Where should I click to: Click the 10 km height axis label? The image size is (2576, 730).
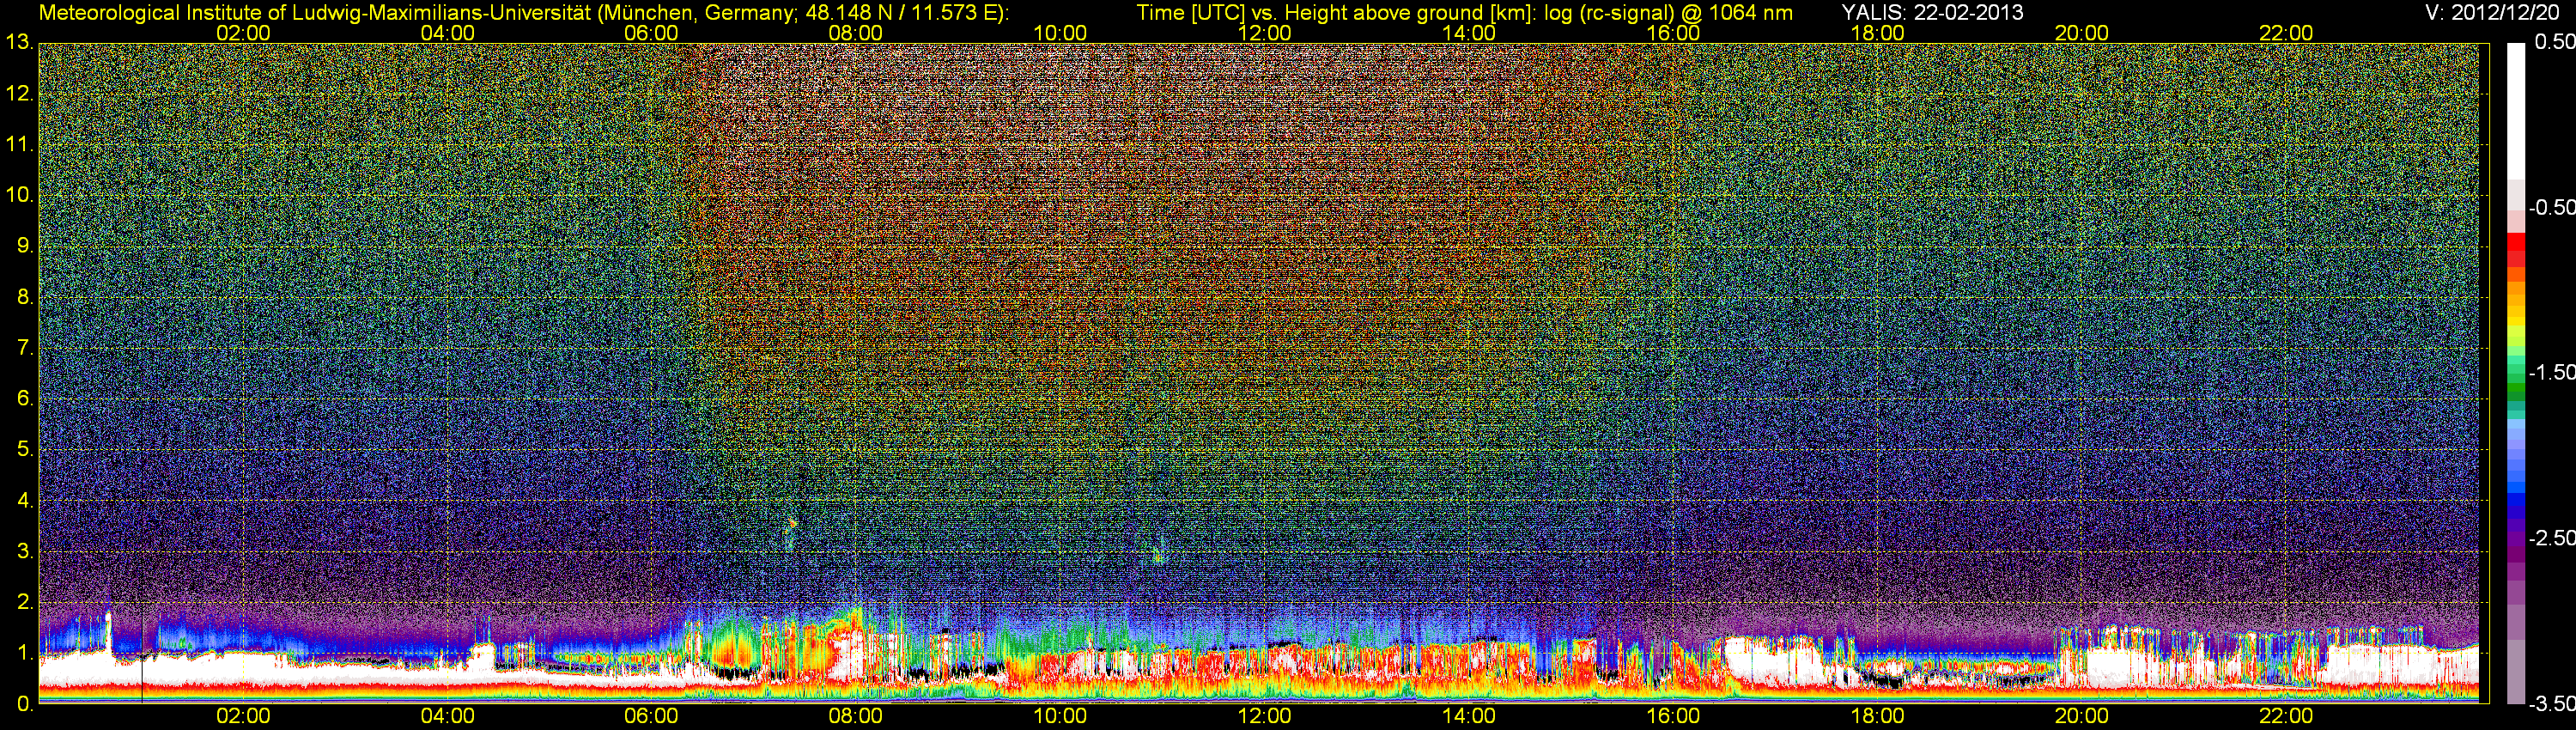pos(18,195)
